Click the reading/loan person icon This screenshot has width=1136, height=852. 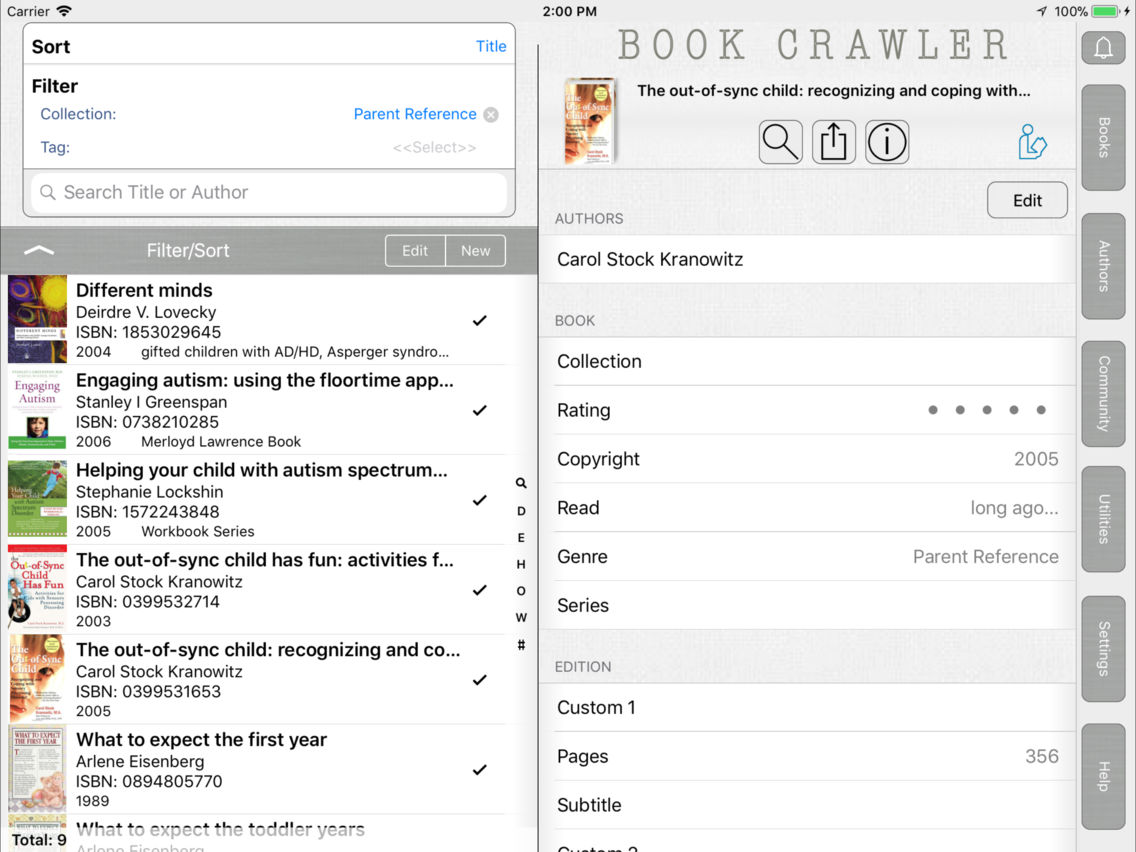pyautogui.click(x=1031, y=142)
